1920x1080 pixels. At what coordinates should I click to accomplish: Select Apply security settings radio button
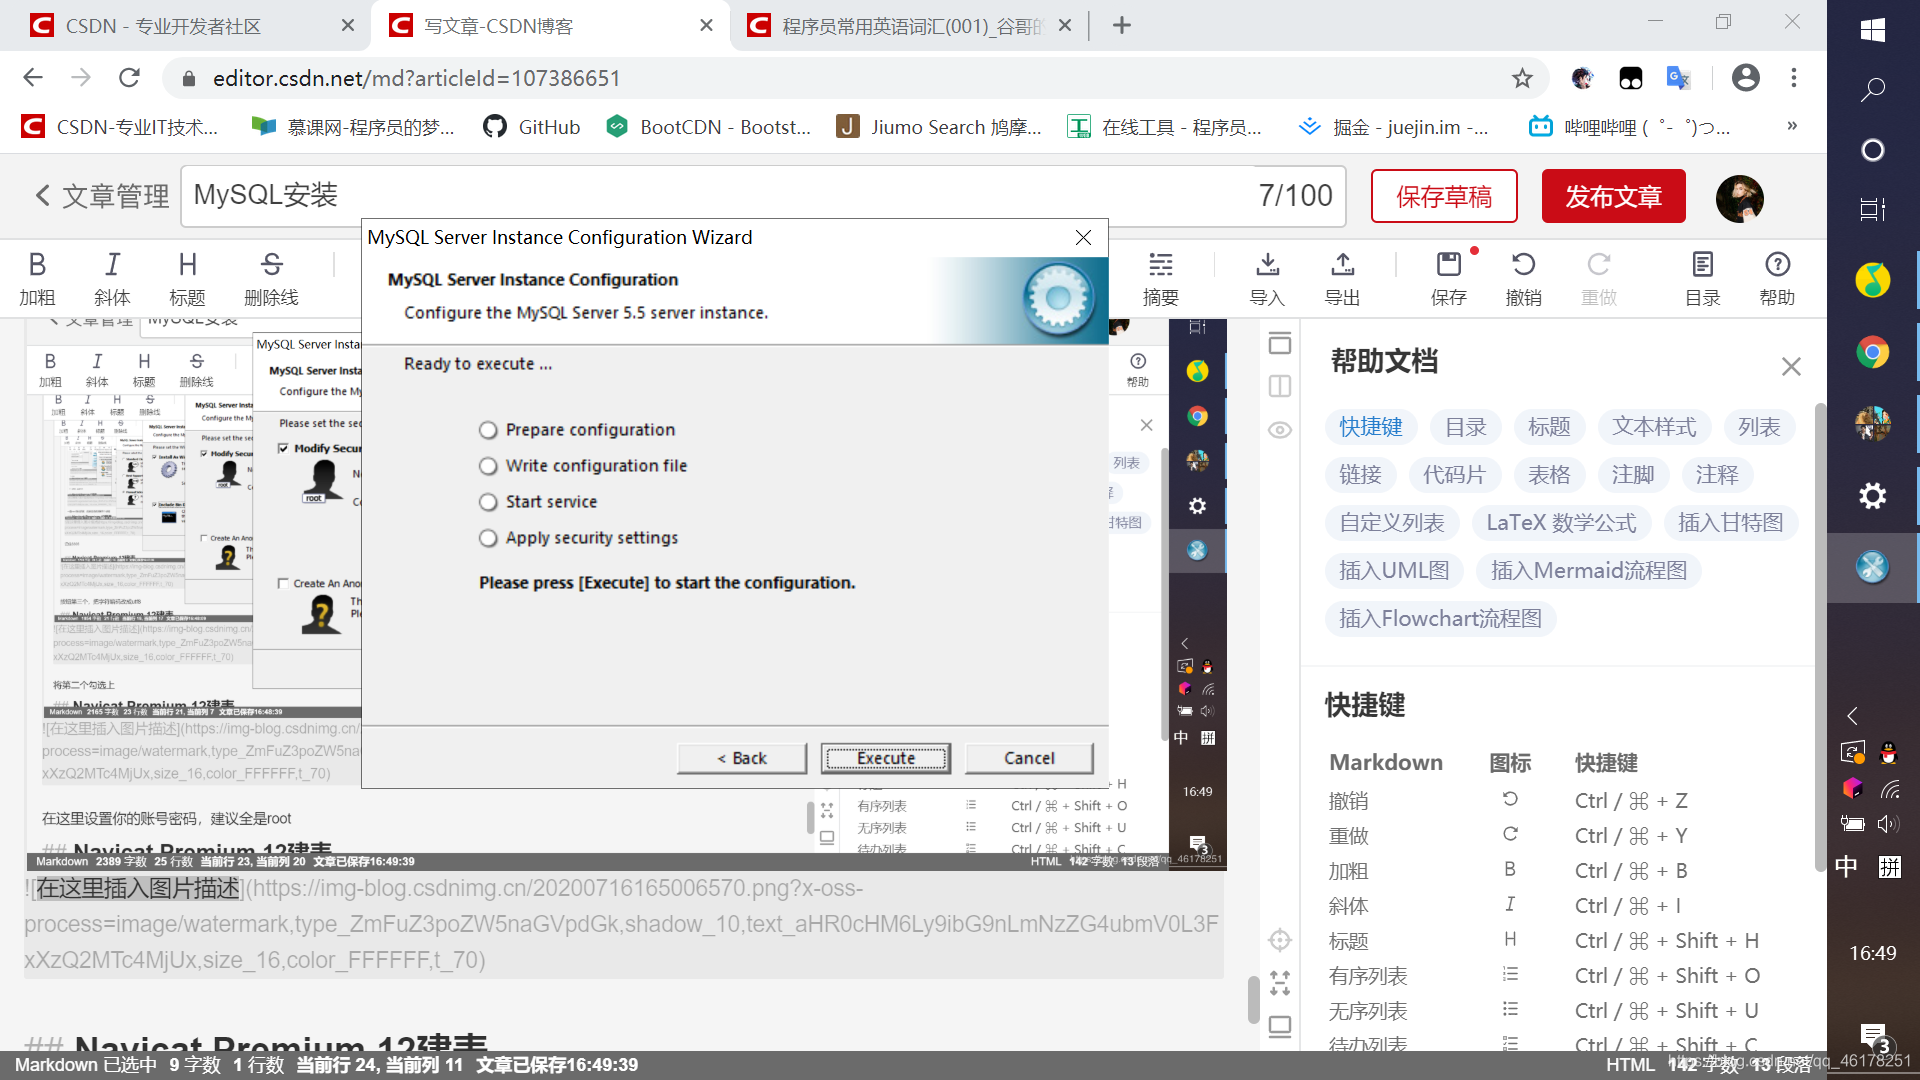click(488, 538)
